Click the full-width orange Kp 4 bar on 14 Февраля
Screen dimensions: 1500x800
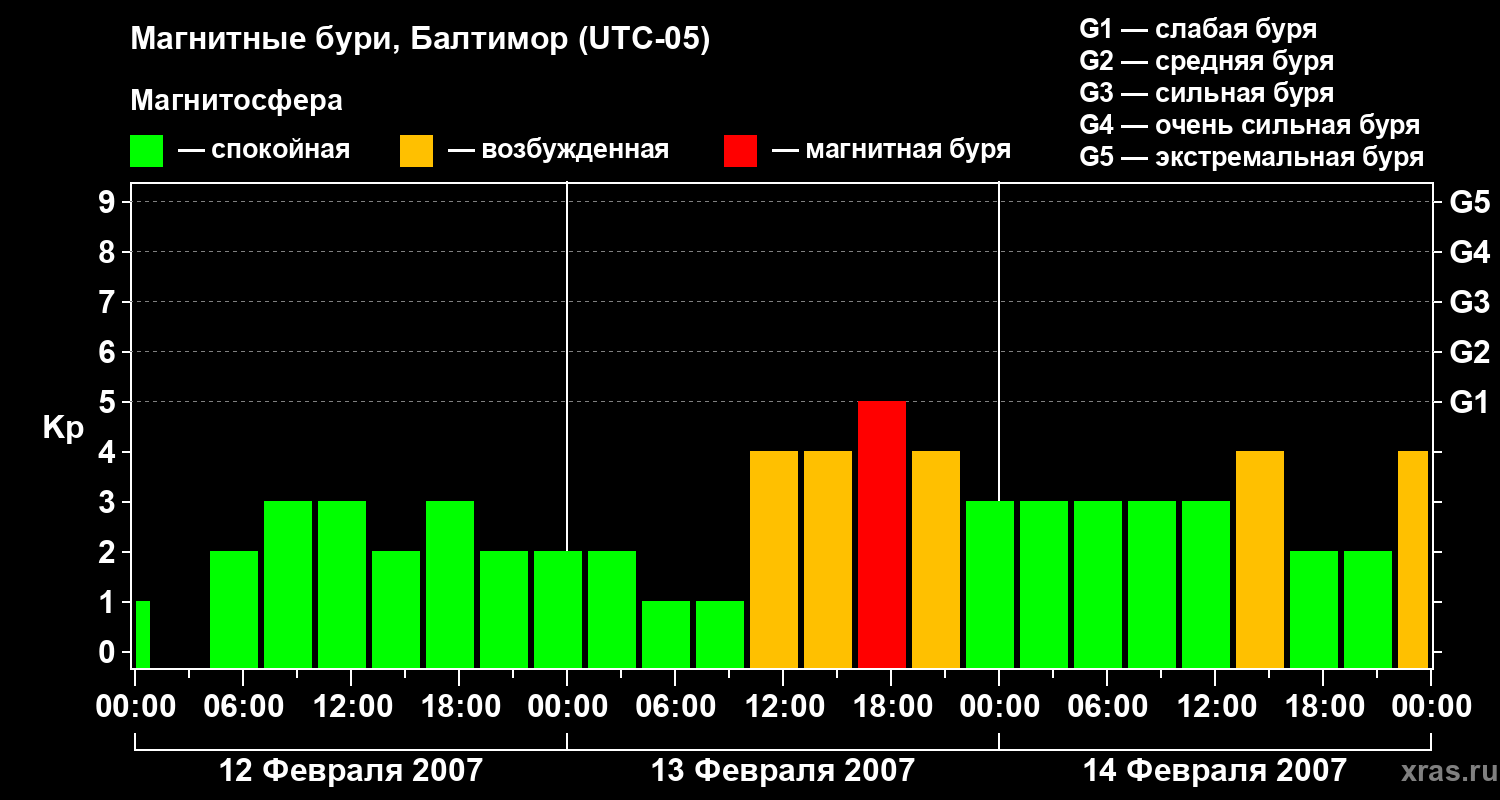(x=1260, y=560)
